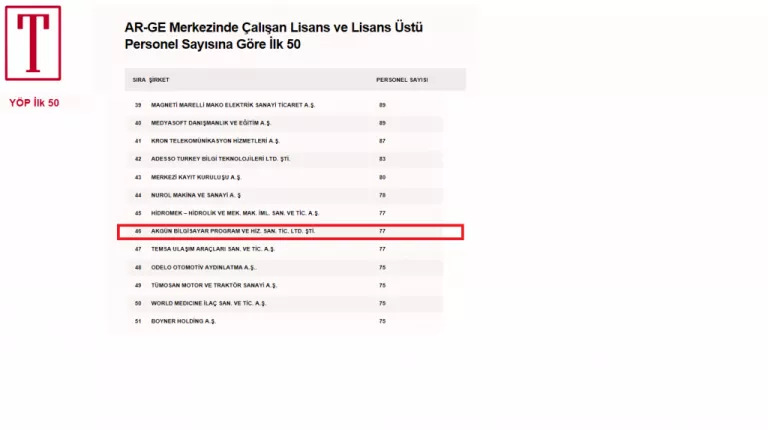Click personnel count 75 in WORLD MEDICINE row
The width and height of the screenshot is (768, 430).
point(382,304)
